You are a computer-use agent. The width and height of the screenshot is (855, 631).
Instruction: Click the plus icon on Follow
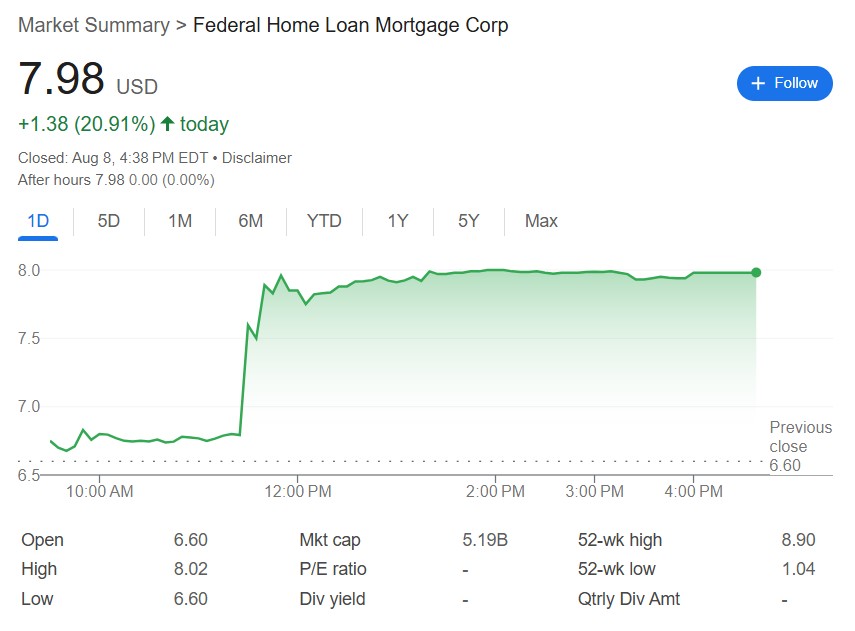coord(758,83)
